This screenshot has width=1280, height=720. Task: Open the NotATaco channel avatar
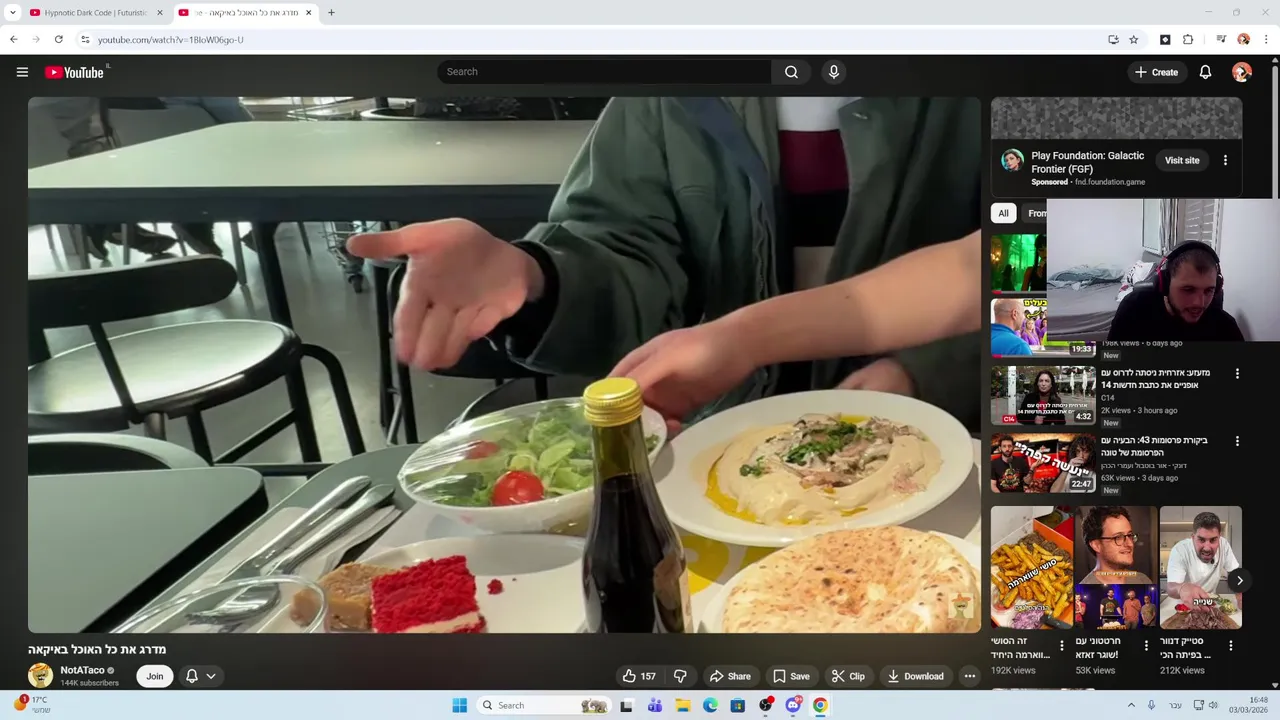[x=40, y=676]
